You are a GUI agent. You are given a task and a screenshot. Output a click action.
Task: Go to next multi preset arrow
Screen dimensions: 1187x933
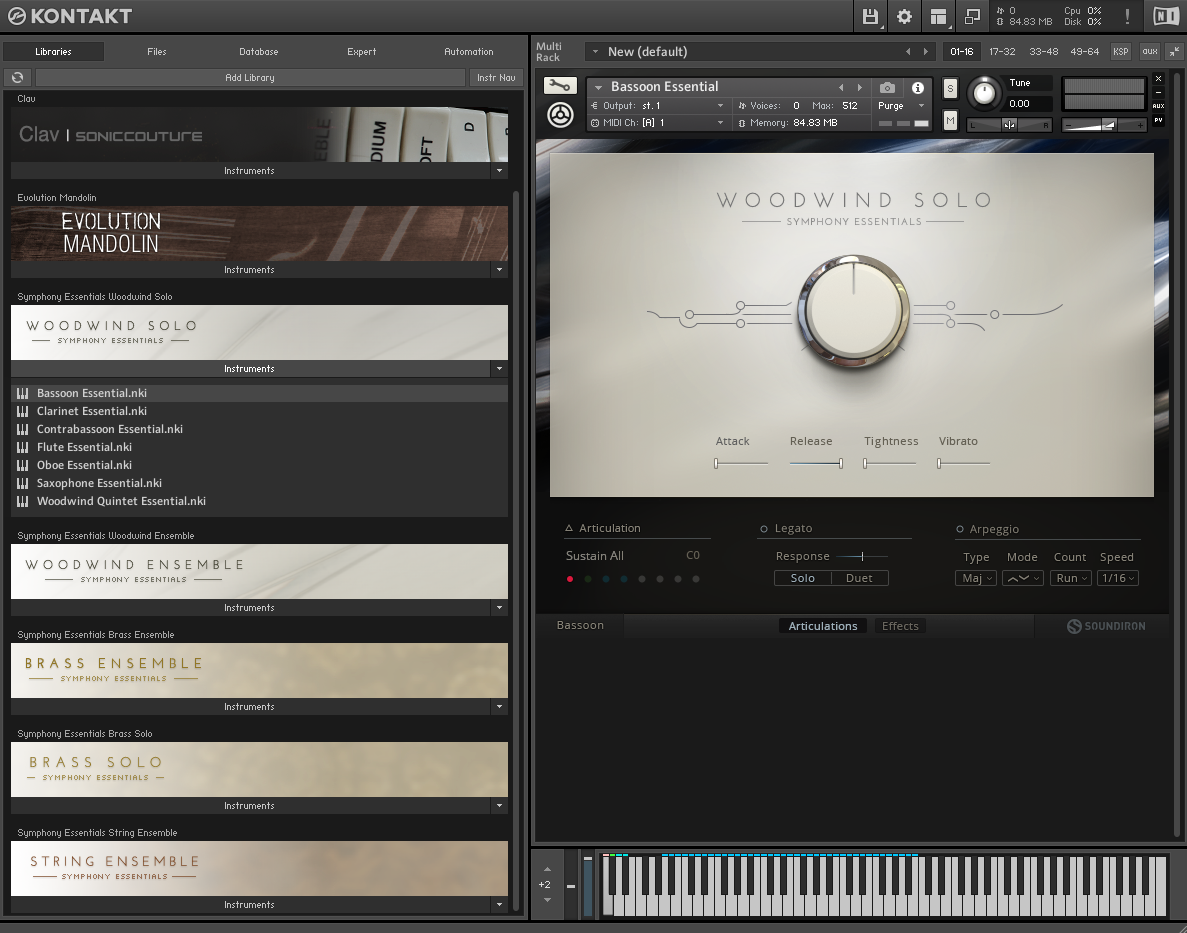coord(925,51)
